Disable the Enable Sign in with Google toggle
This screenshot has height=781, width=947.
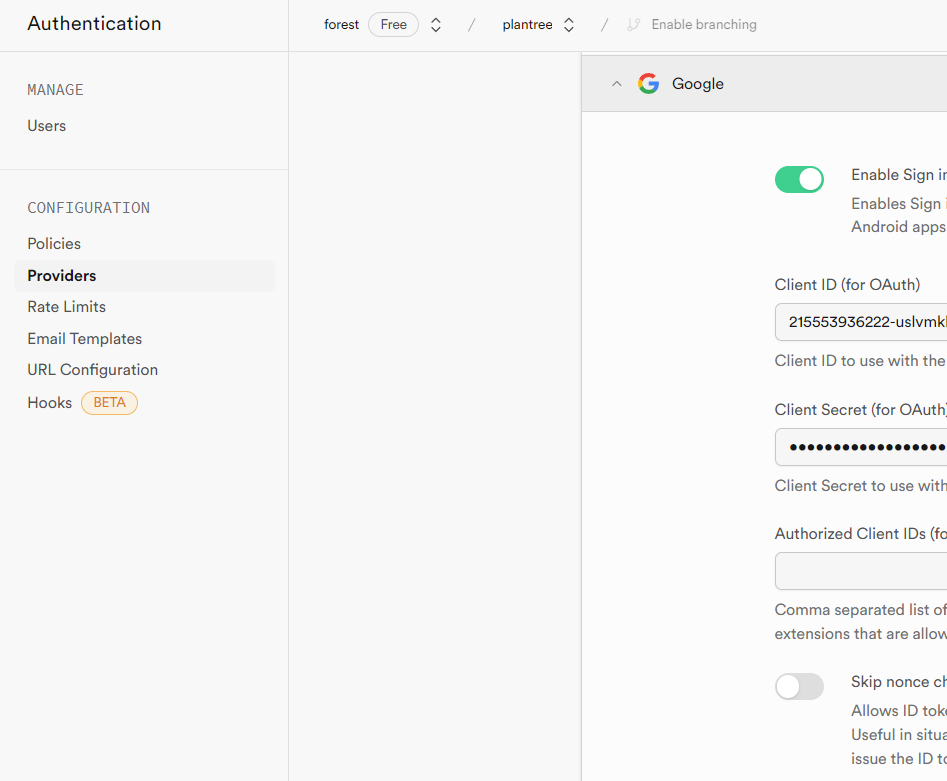pos(799,179)
